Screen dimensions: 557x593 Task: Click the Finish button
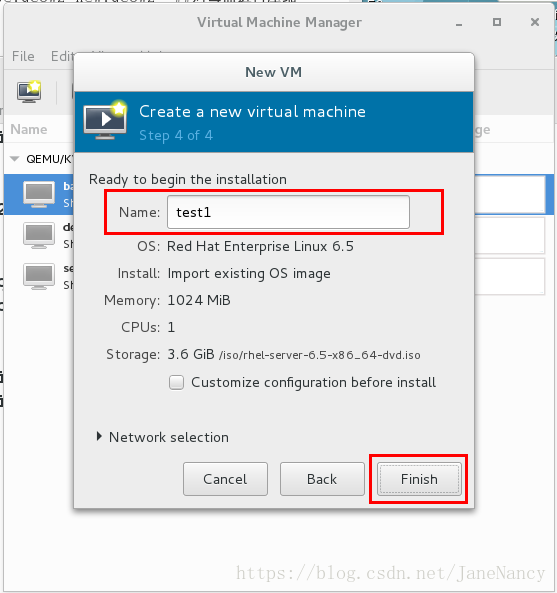click(419, 479)
